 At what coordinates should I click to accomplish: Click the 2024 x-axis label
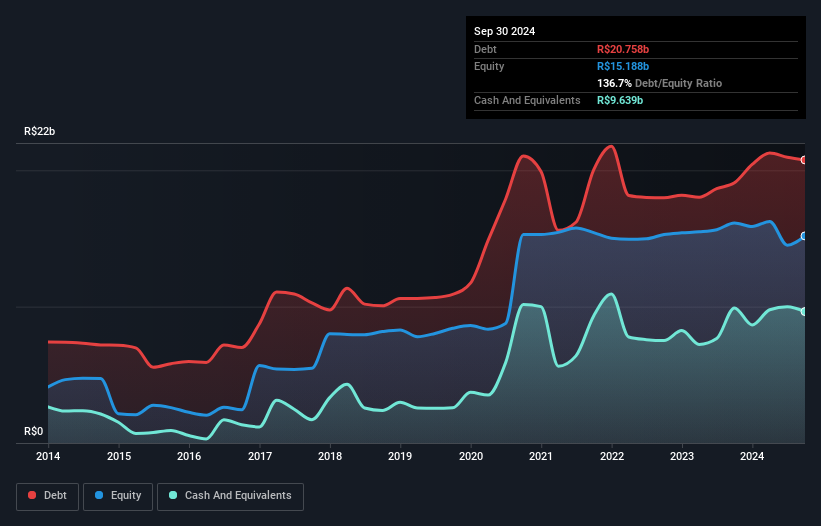pyautogui.click(x=752, y=456)
